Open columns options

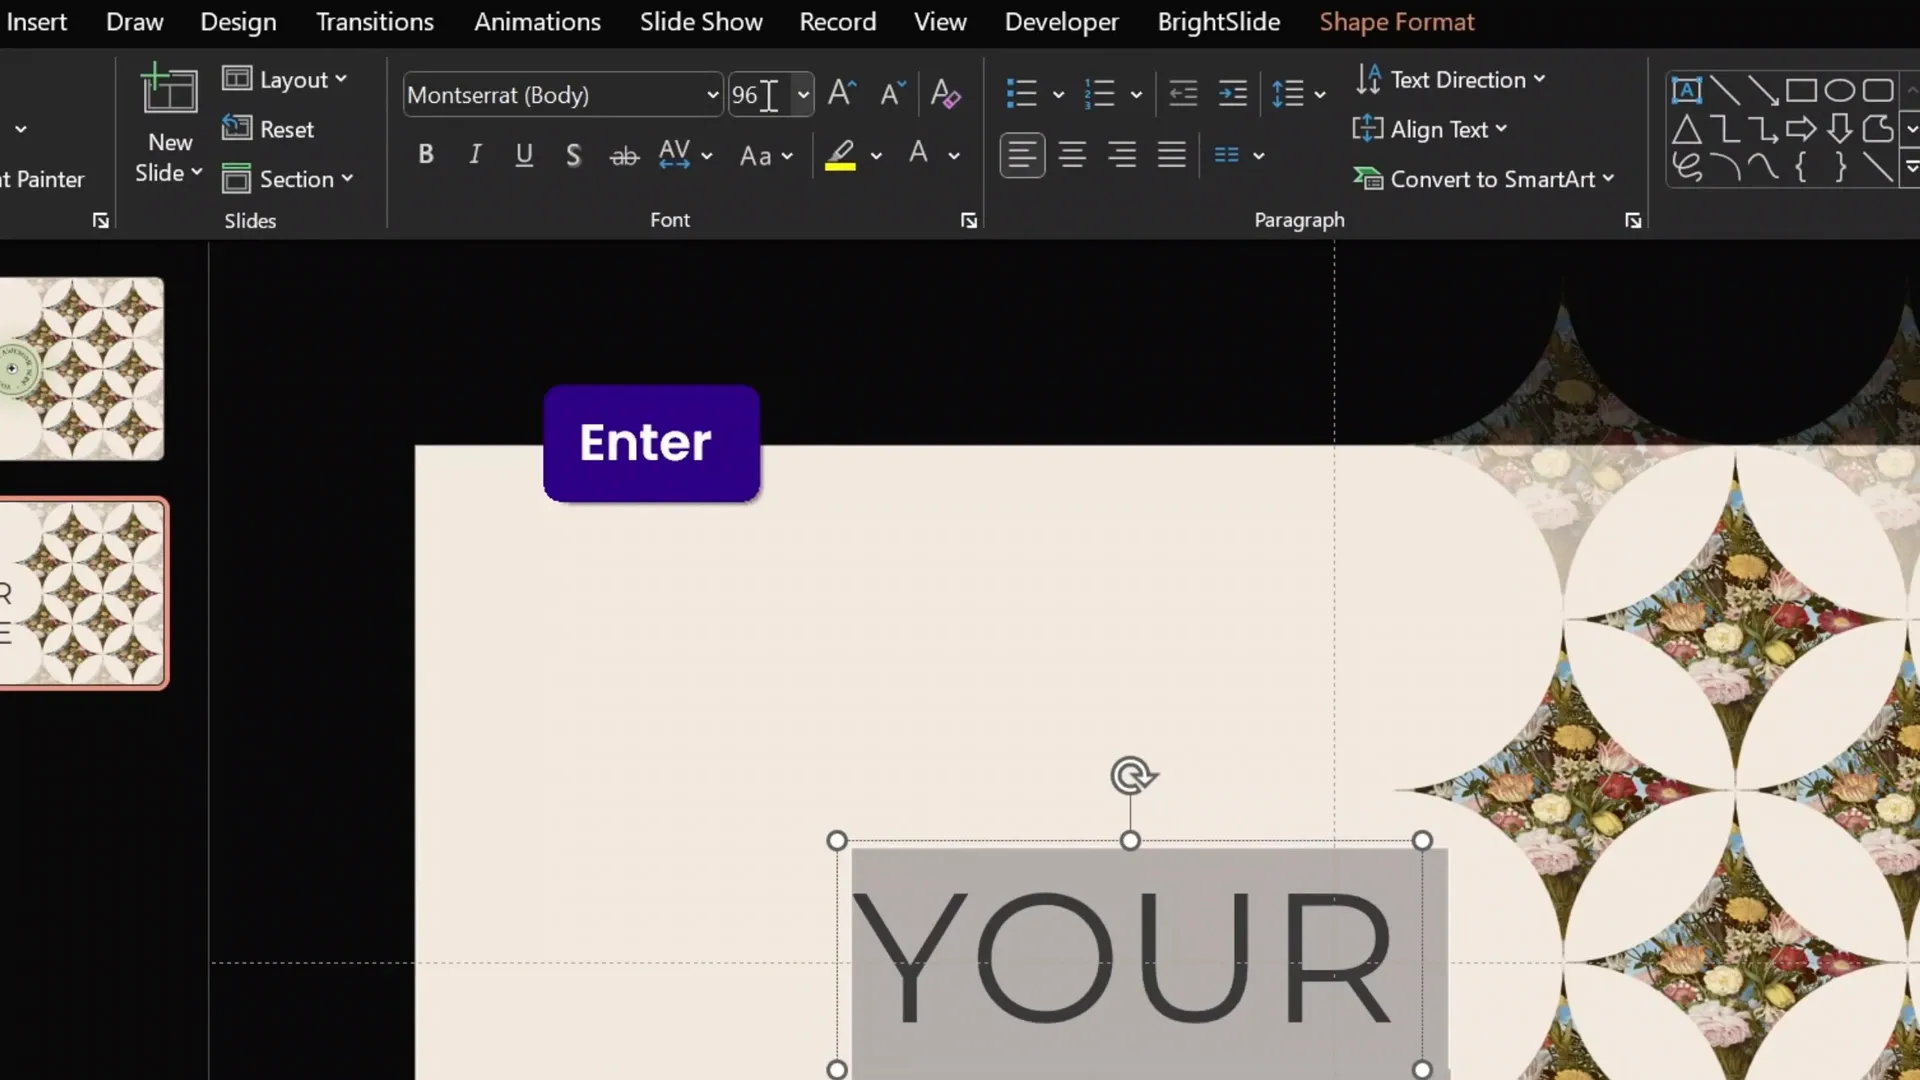1238,155
